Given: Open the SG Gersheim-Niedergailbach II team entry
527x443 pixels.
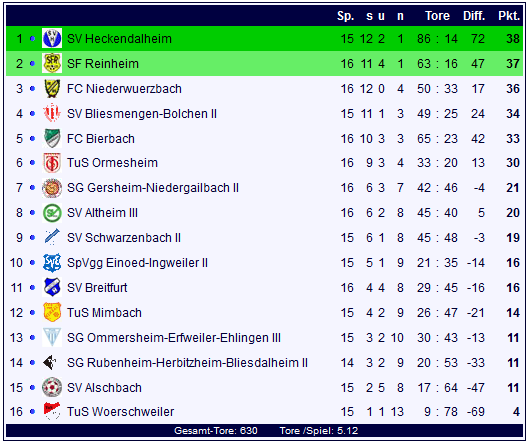Looking at the screenshot, I should [153, 188].
